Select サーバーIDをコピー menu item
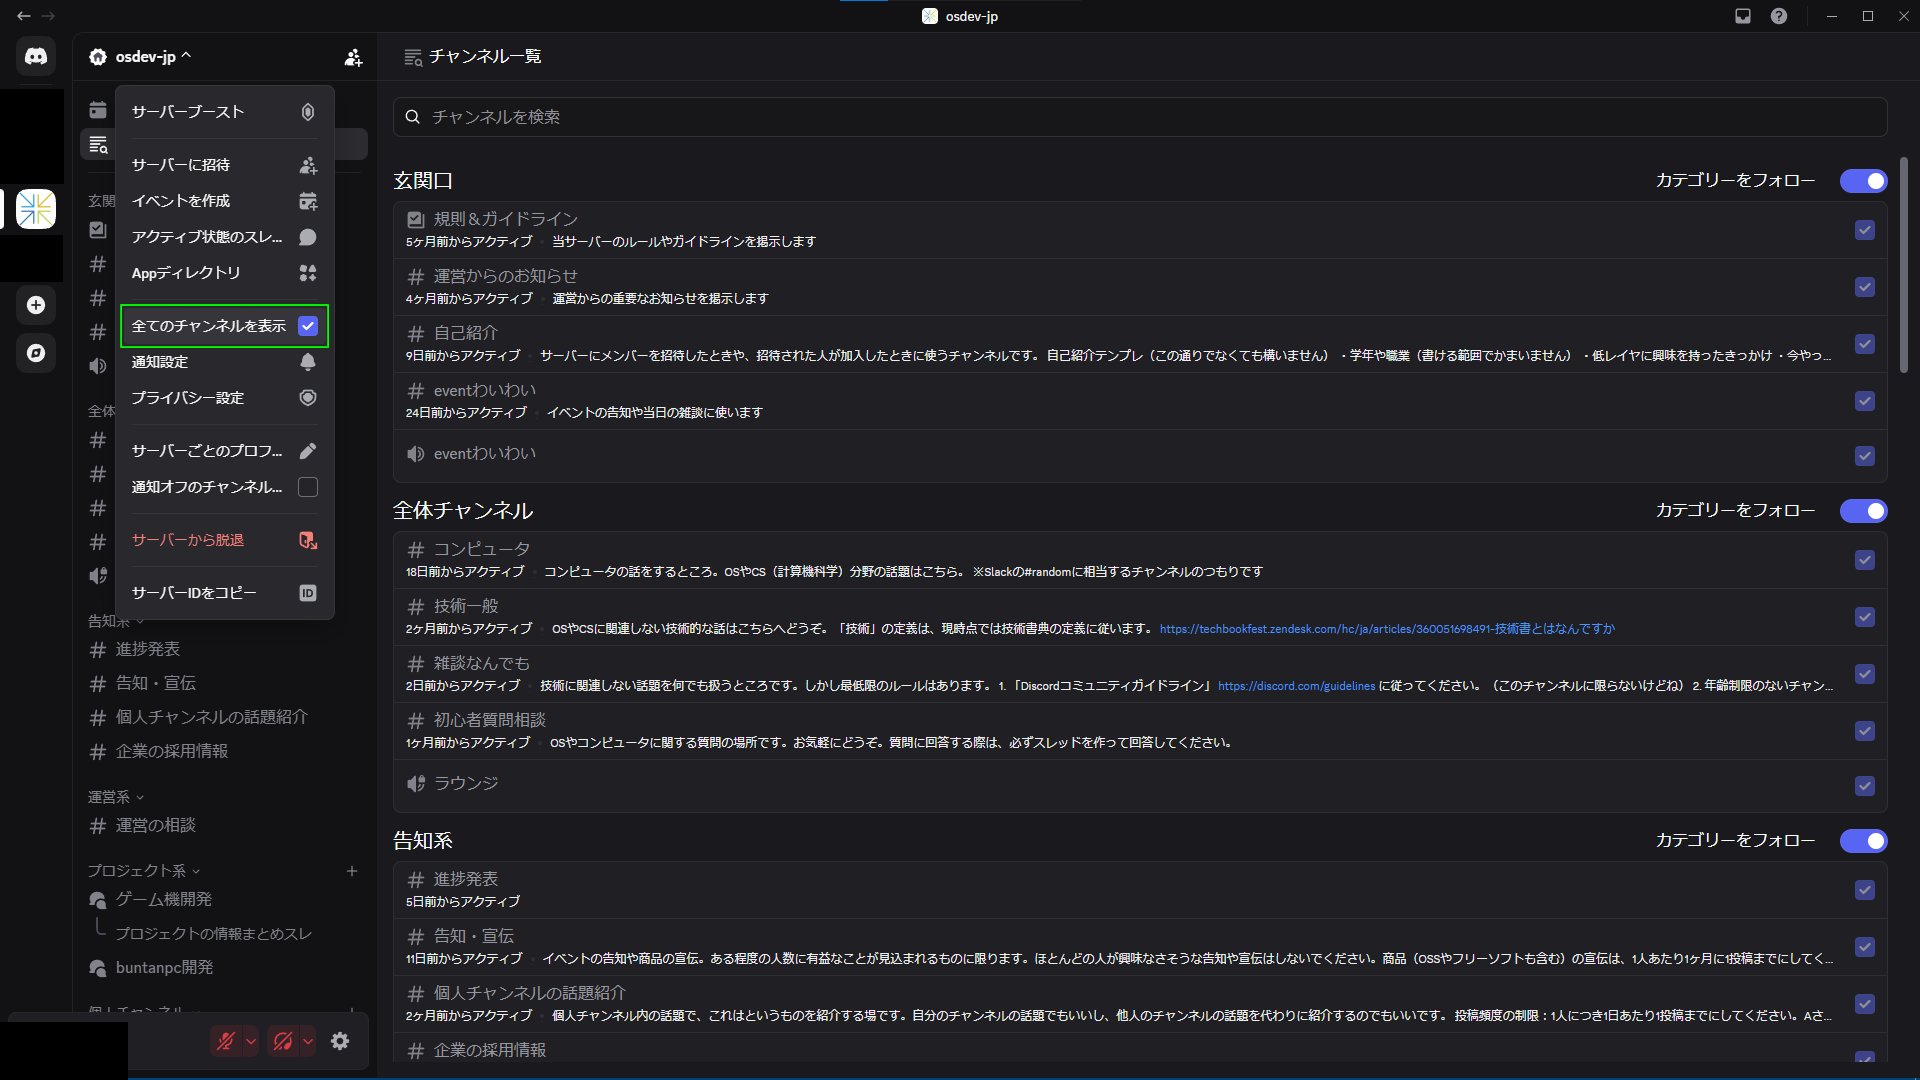The height and width of the screenshot is (1080, 1920). pos(225,593)
